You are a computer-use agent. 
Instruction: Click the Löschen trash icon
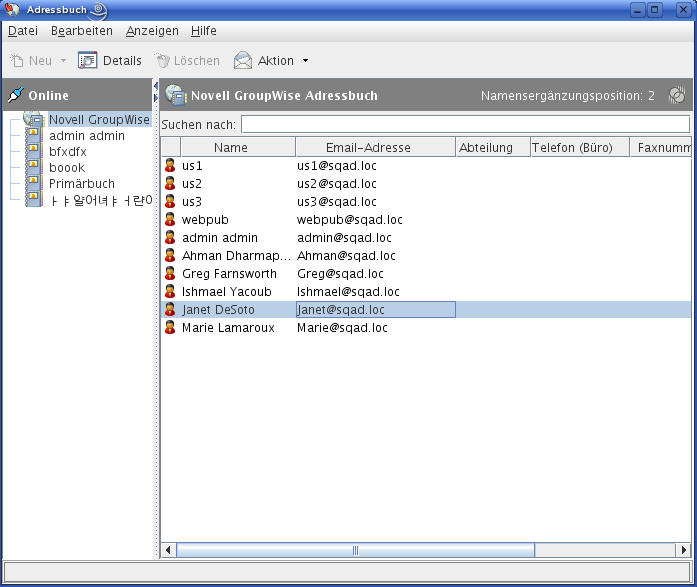162,60
